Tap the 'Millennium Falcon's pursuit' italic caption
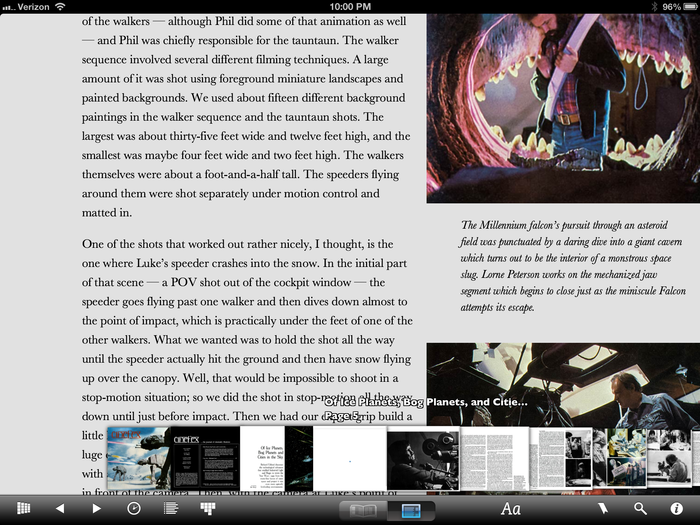The width and height of the screenshot is (700, 525). [573, 266]
